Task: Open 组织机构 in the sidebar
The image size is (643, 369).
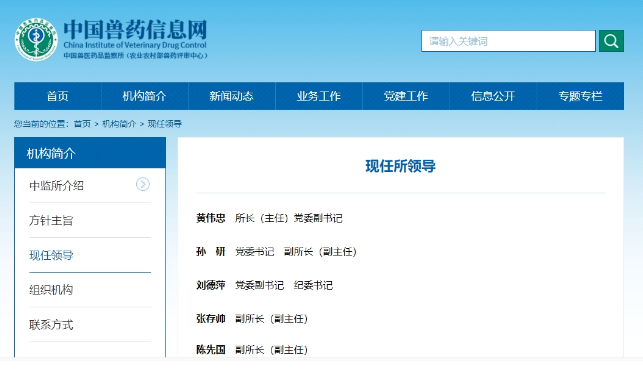Action: click(51, 290)
